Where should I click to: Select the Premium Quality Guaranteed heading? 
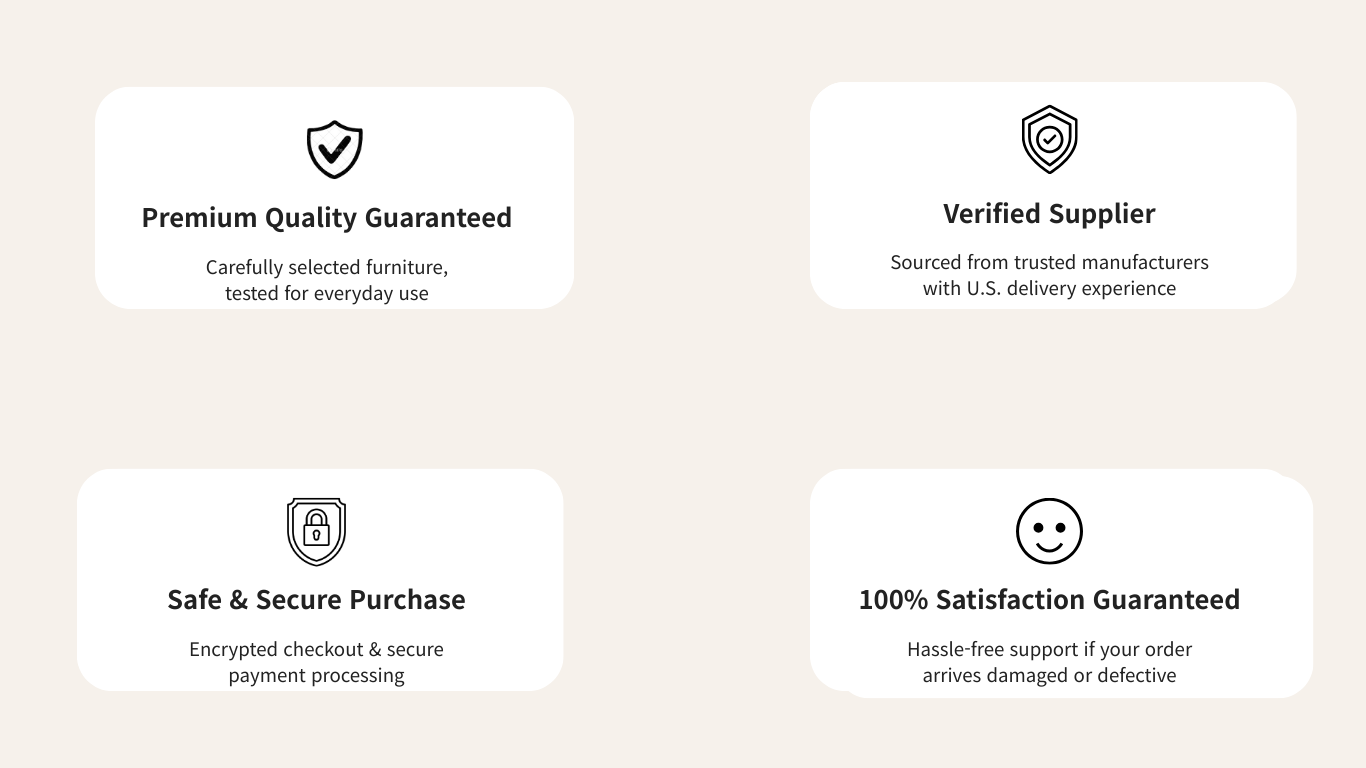pos(326,218)
